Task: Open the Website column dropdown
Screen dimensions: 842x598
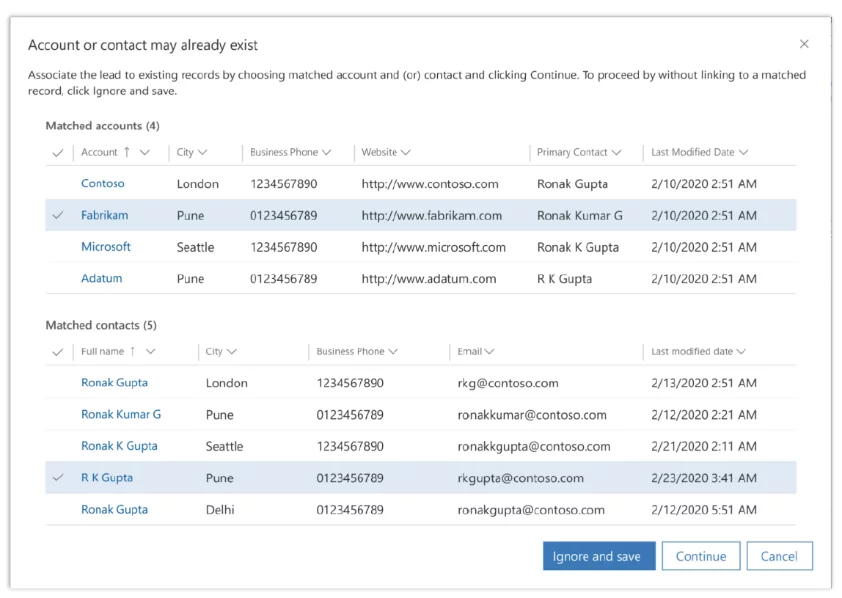Action: [x=405, y=152]
